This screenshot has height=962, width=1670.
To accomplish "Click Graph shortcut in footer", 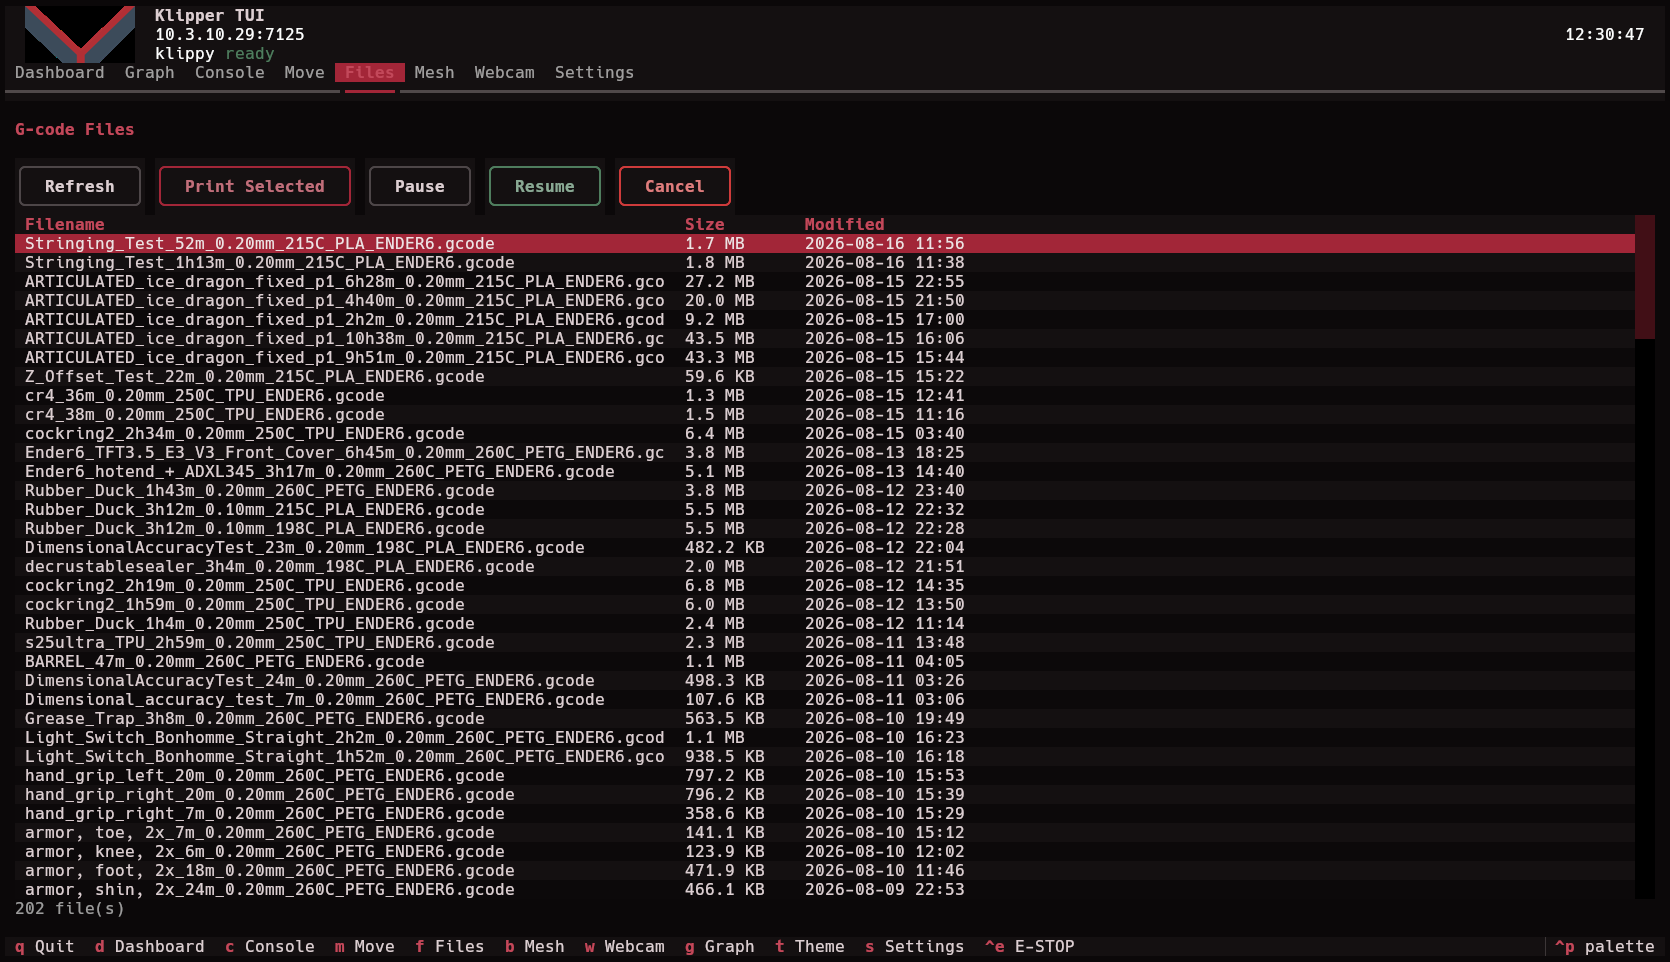I will 720,947.
